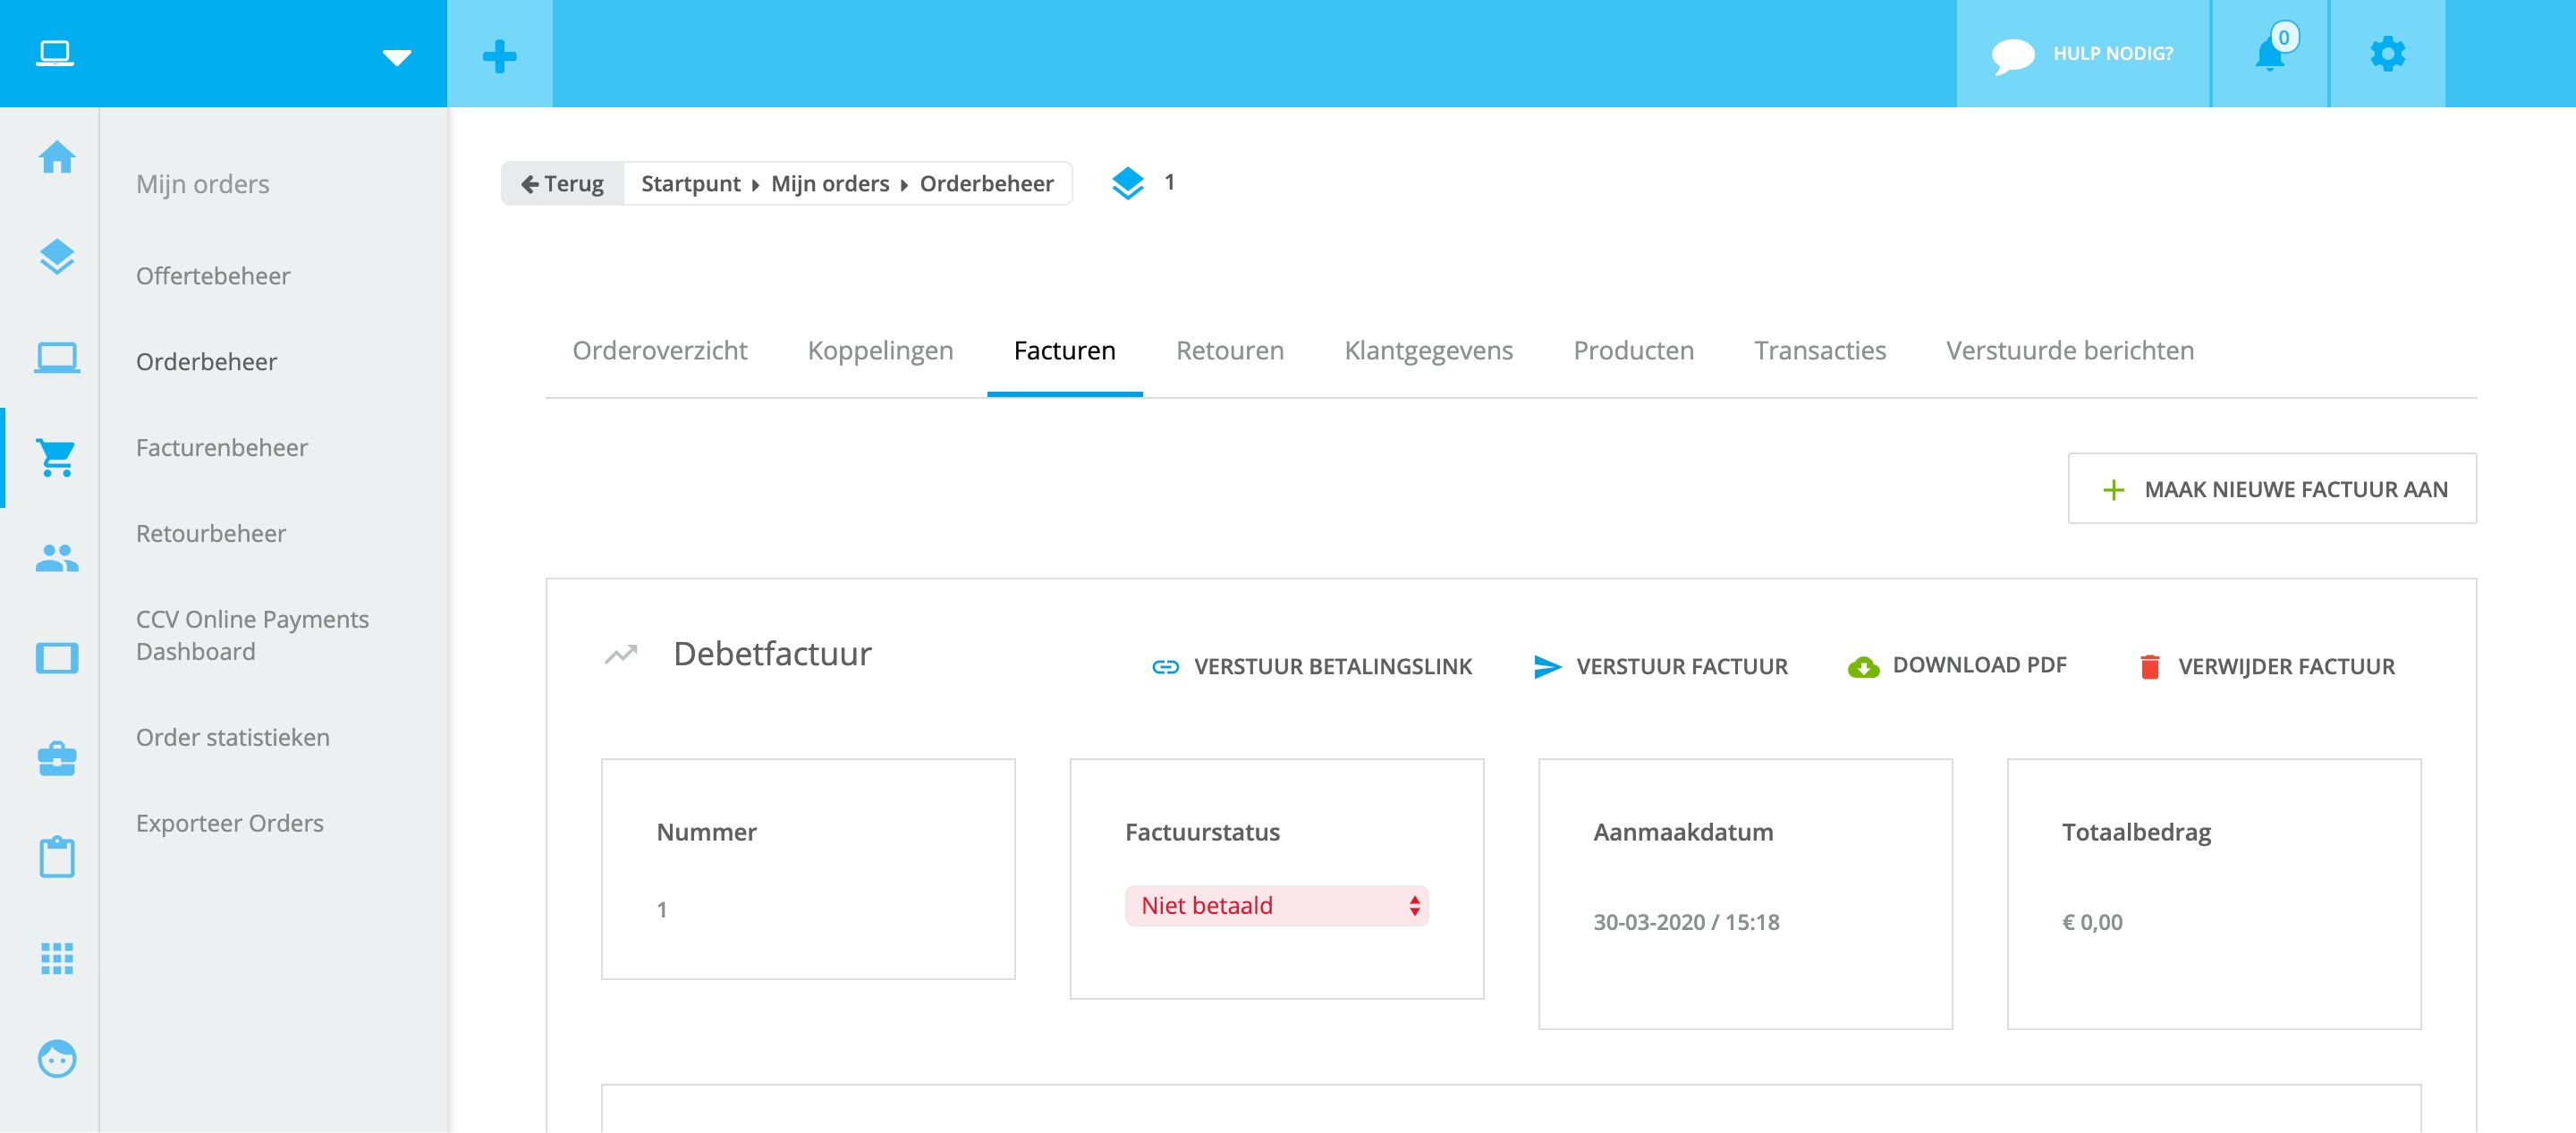
Task: Expand the top-left shop dropdown arrow
Action: (x=397, y=57)
